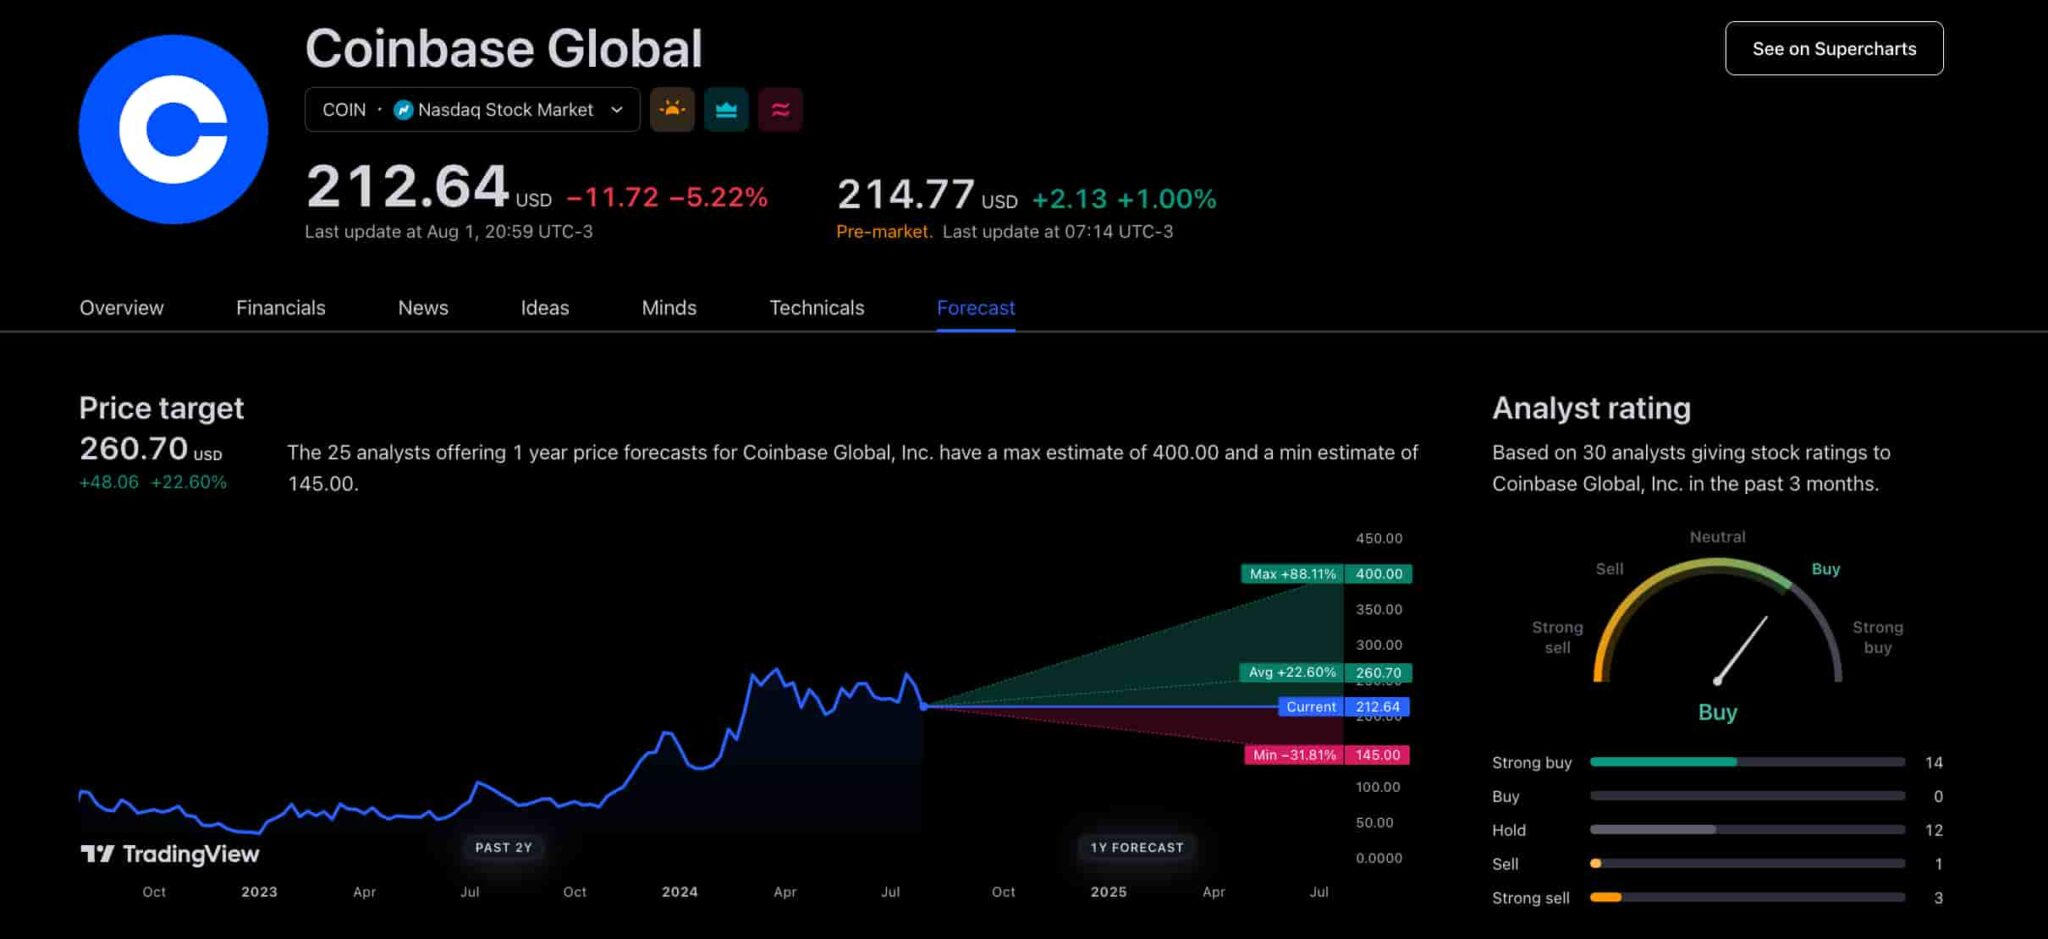Click the teal crown badge icon
The height and width of the screenshot is (939, 2048).
pos(726,110)
